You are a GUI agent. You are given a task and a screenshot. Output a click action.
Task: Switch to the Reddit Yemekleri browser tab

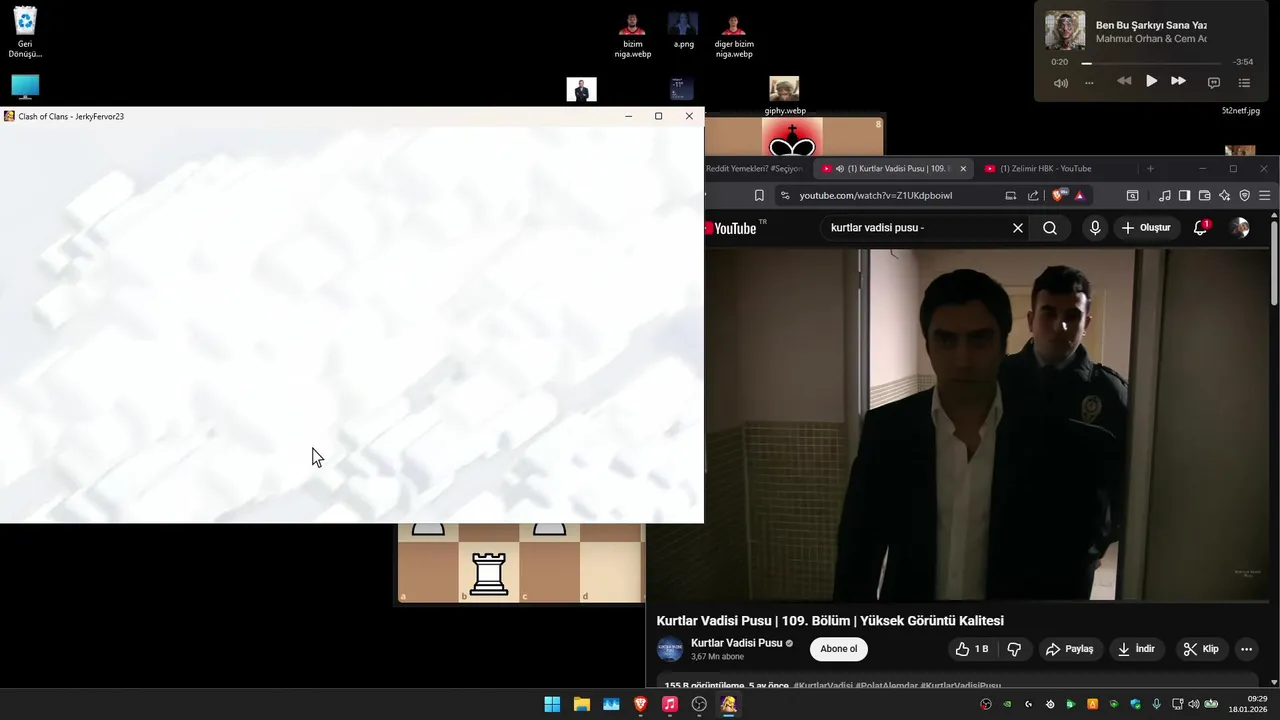tap(754, 169)
